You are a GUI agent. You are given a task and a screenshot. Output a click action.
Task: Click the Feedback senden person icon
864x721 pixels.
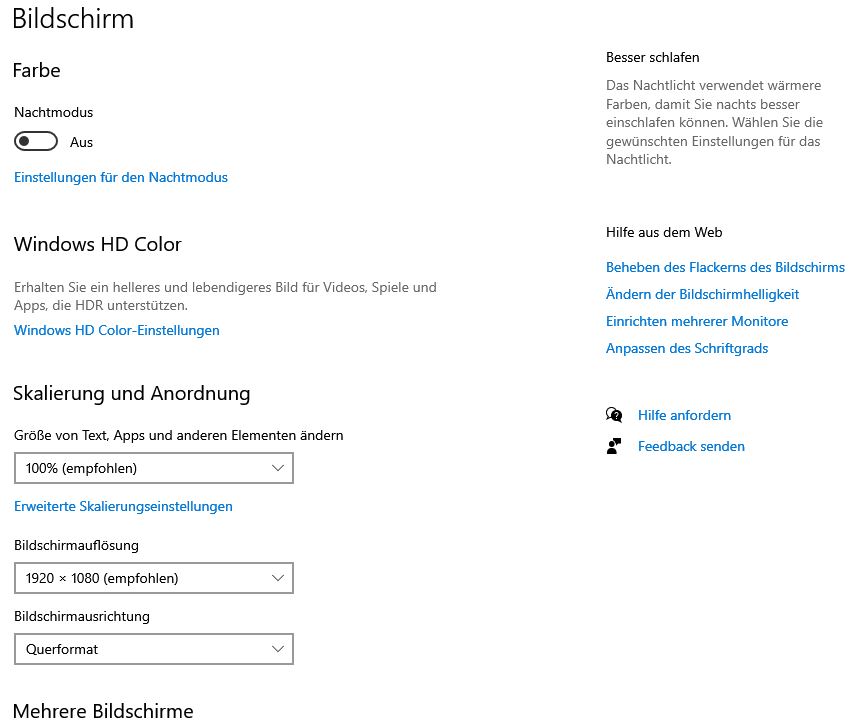point(614,446)
